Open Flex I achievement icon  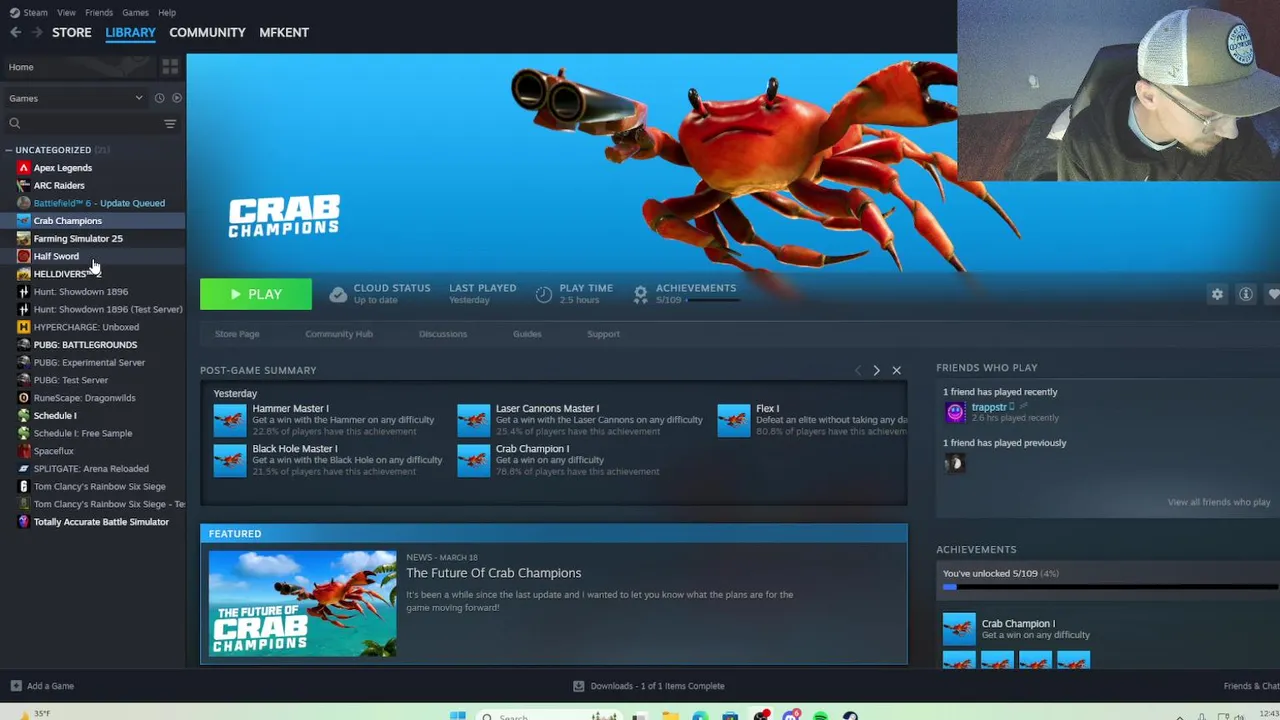[733, 420]
